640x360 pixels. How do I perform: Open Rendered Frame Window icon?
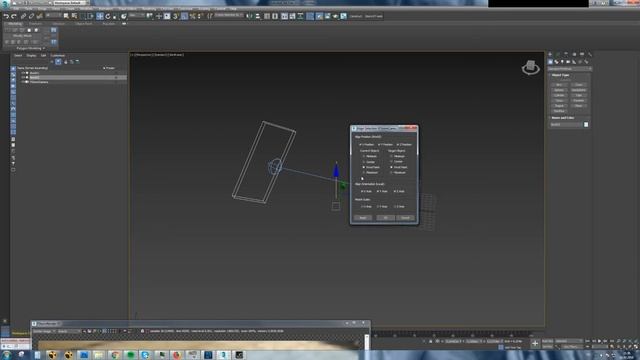point(327,16)
